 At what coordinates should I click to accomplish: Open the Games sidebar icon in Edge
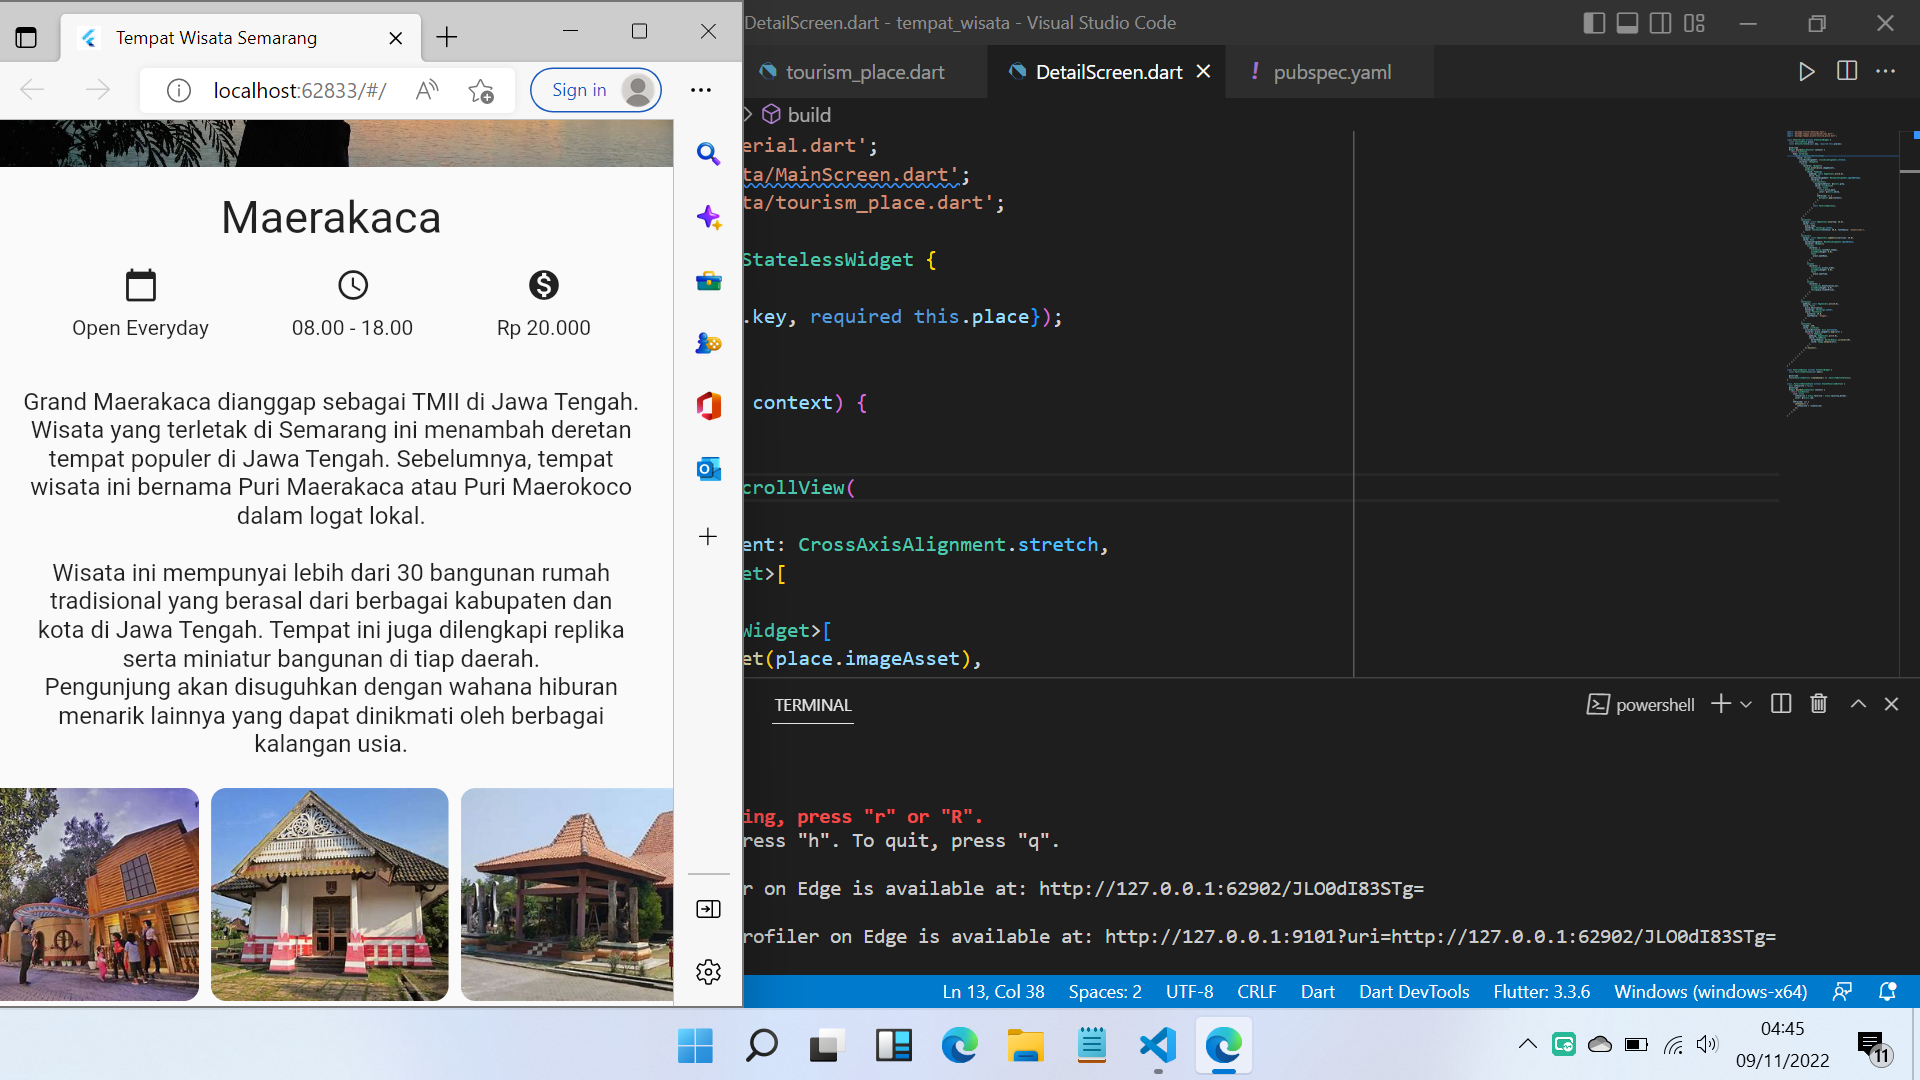coord(709,343)
